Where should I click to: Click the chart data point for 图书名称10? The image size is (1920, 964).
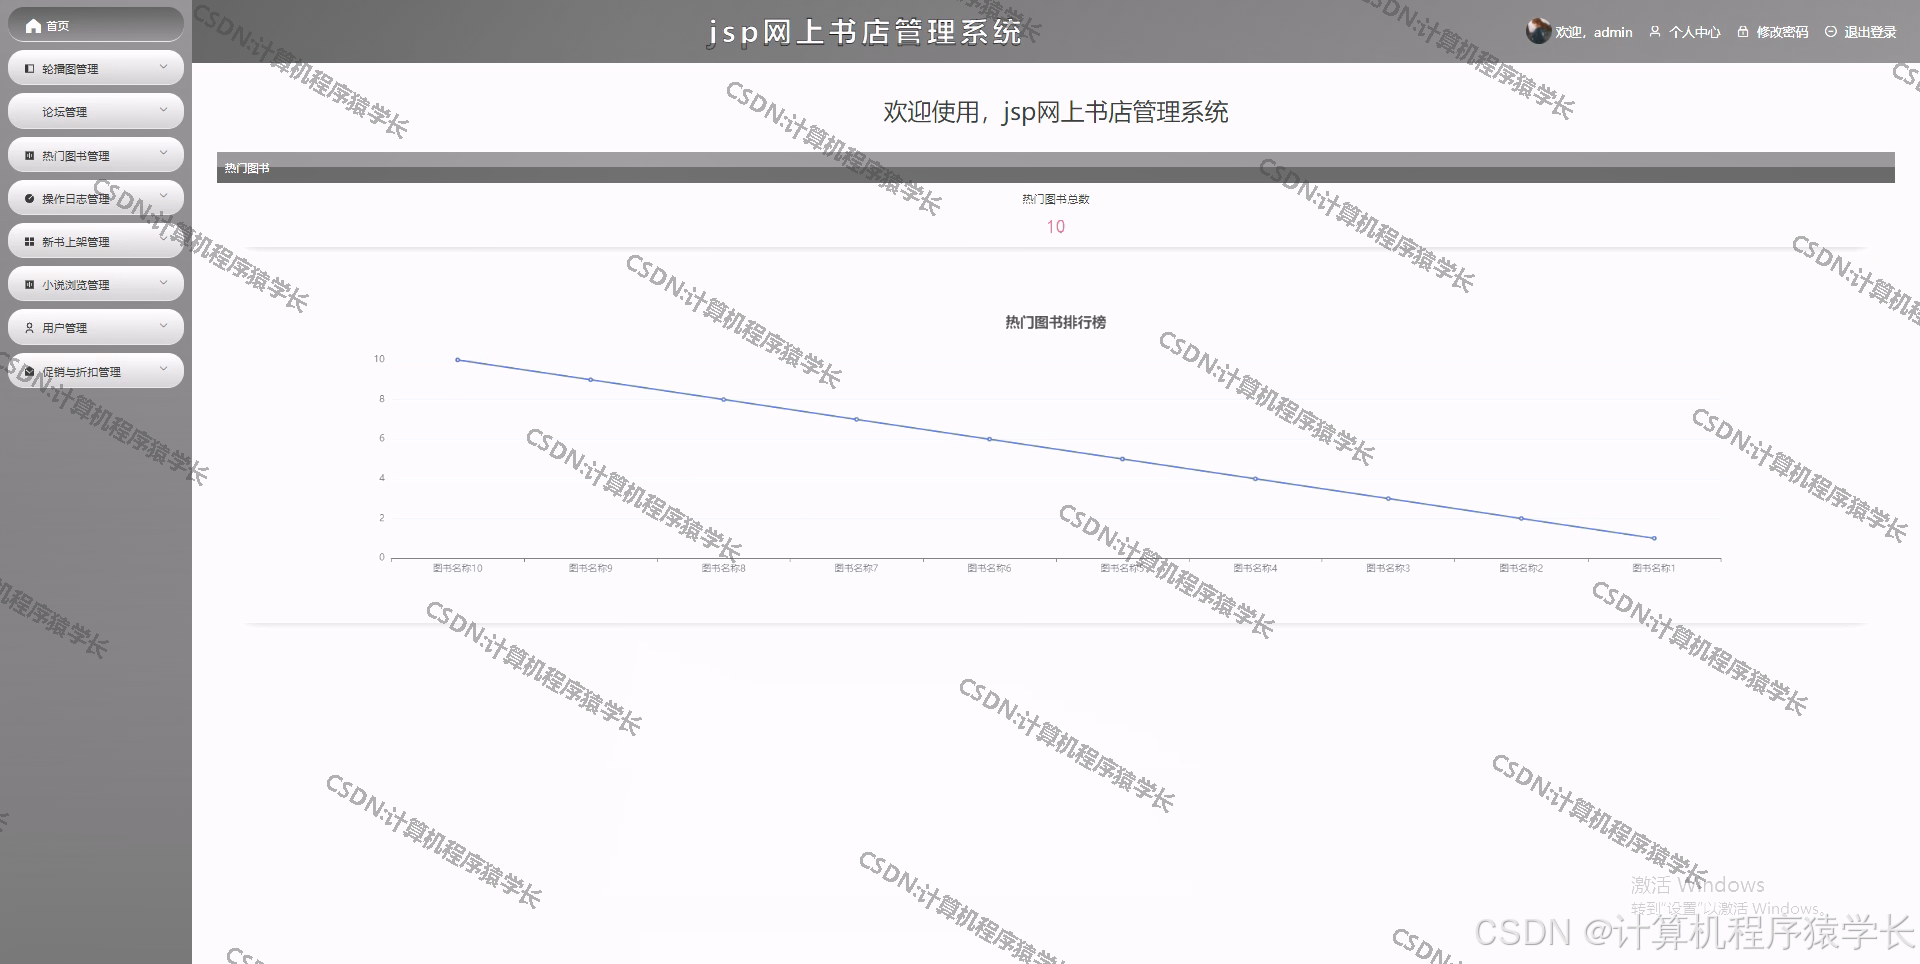(458, 360)
